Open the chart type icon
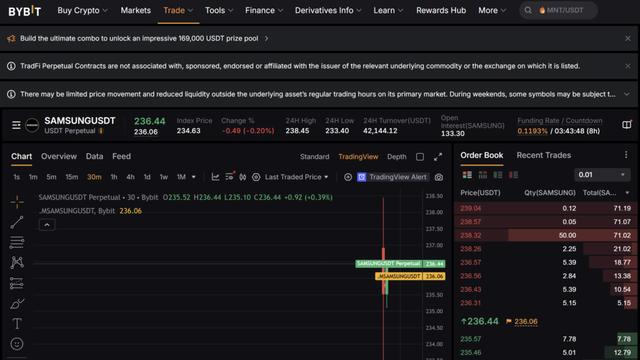640x360 pixels. tap(215, 177)
